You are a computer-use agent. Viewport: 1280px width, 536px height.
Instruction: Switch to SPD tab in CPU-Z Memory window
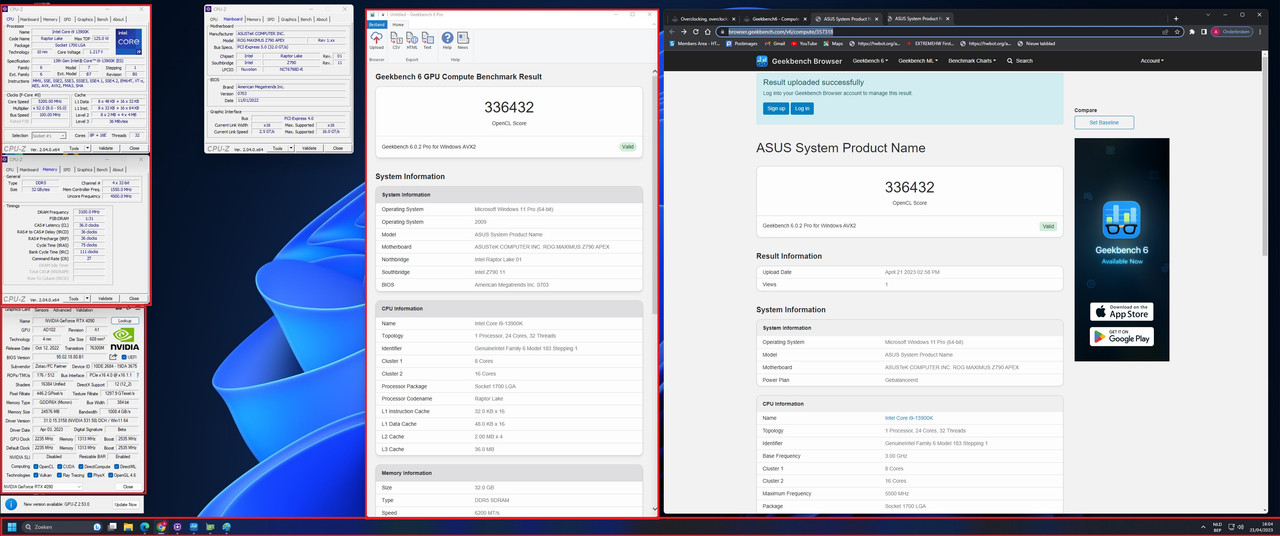point(67,169)
